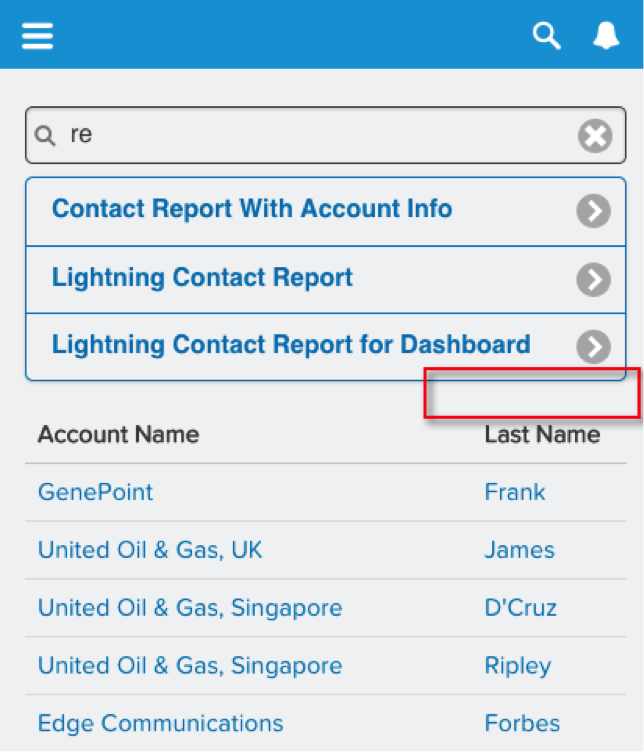
Task: Click the Last Name column header
Action: click(x=542, y=435)
